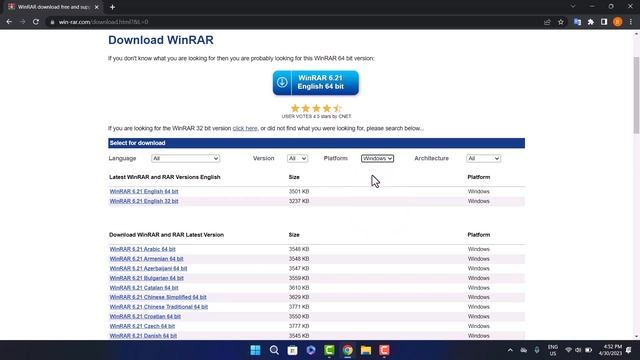This screenshot has width=640, height=360.
Task: Open WinRAR 6.21 Chinese Traditional 64 bit
Action: [x=159, y=307]
